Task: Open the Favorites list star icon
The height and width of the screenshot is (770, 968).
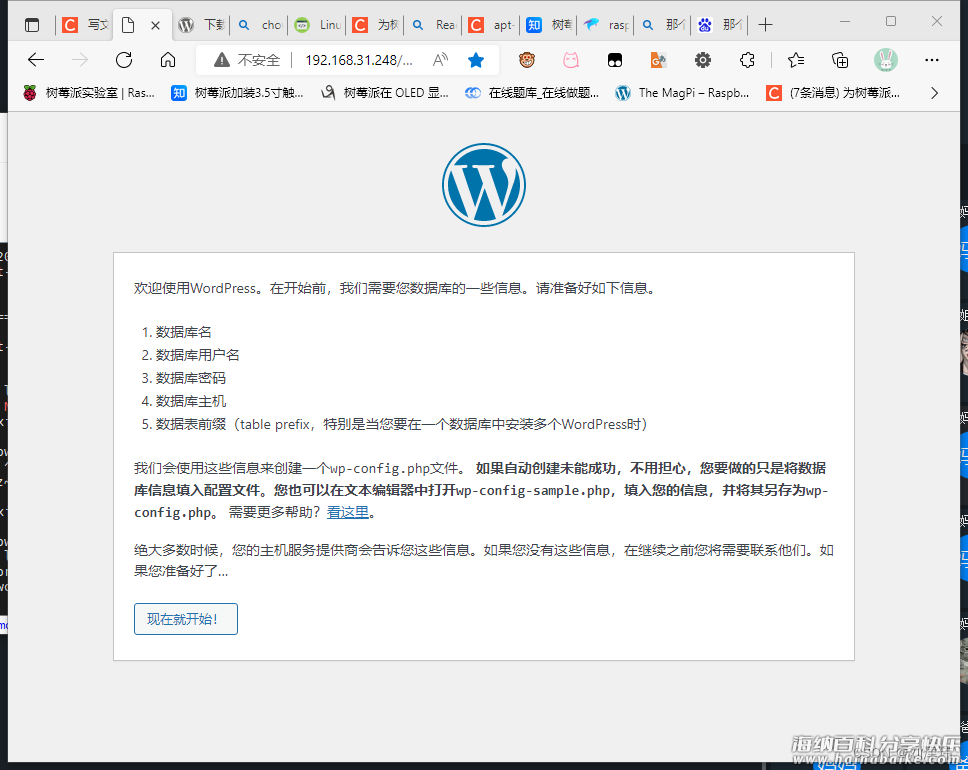Action: 796,60
